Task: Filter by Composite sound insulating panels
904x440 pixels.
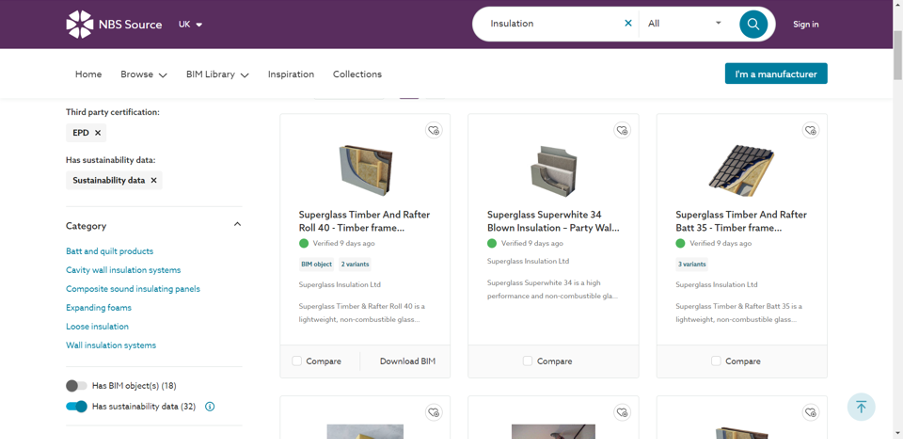Action: tap(133, 289)
